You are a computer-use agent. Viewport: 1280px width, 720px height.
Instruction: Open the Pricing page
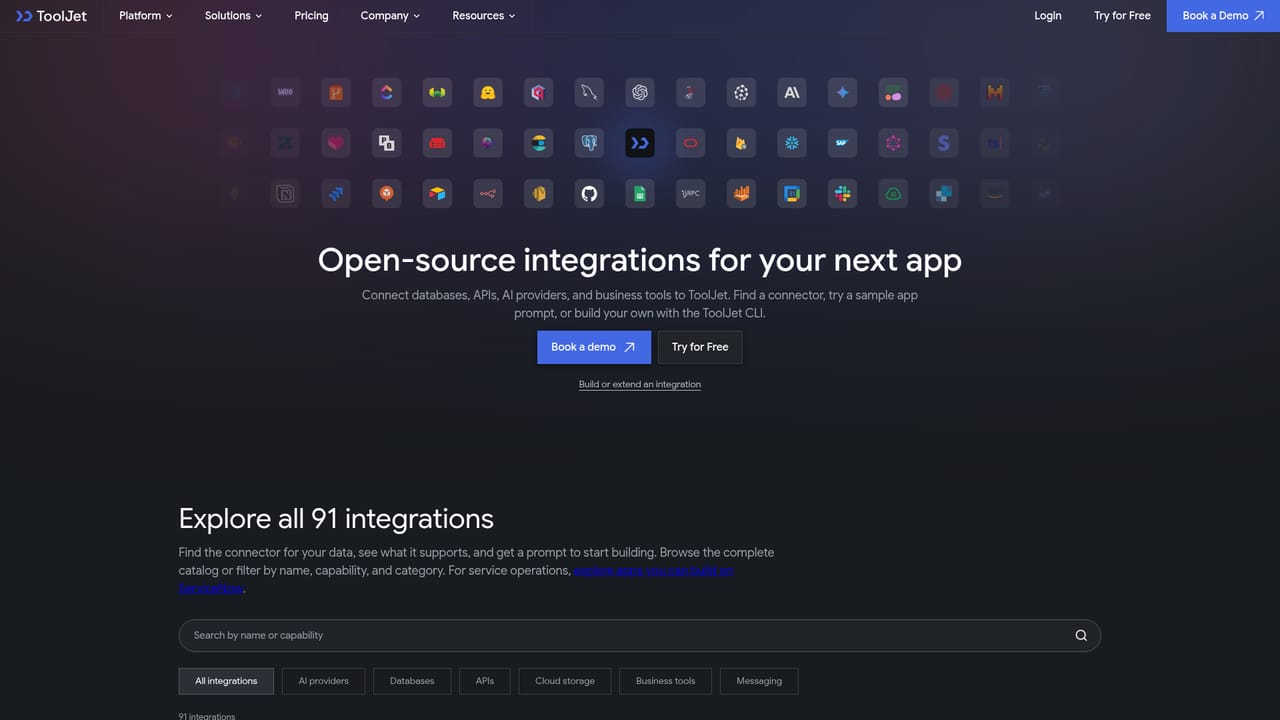(x=312, y=16)
